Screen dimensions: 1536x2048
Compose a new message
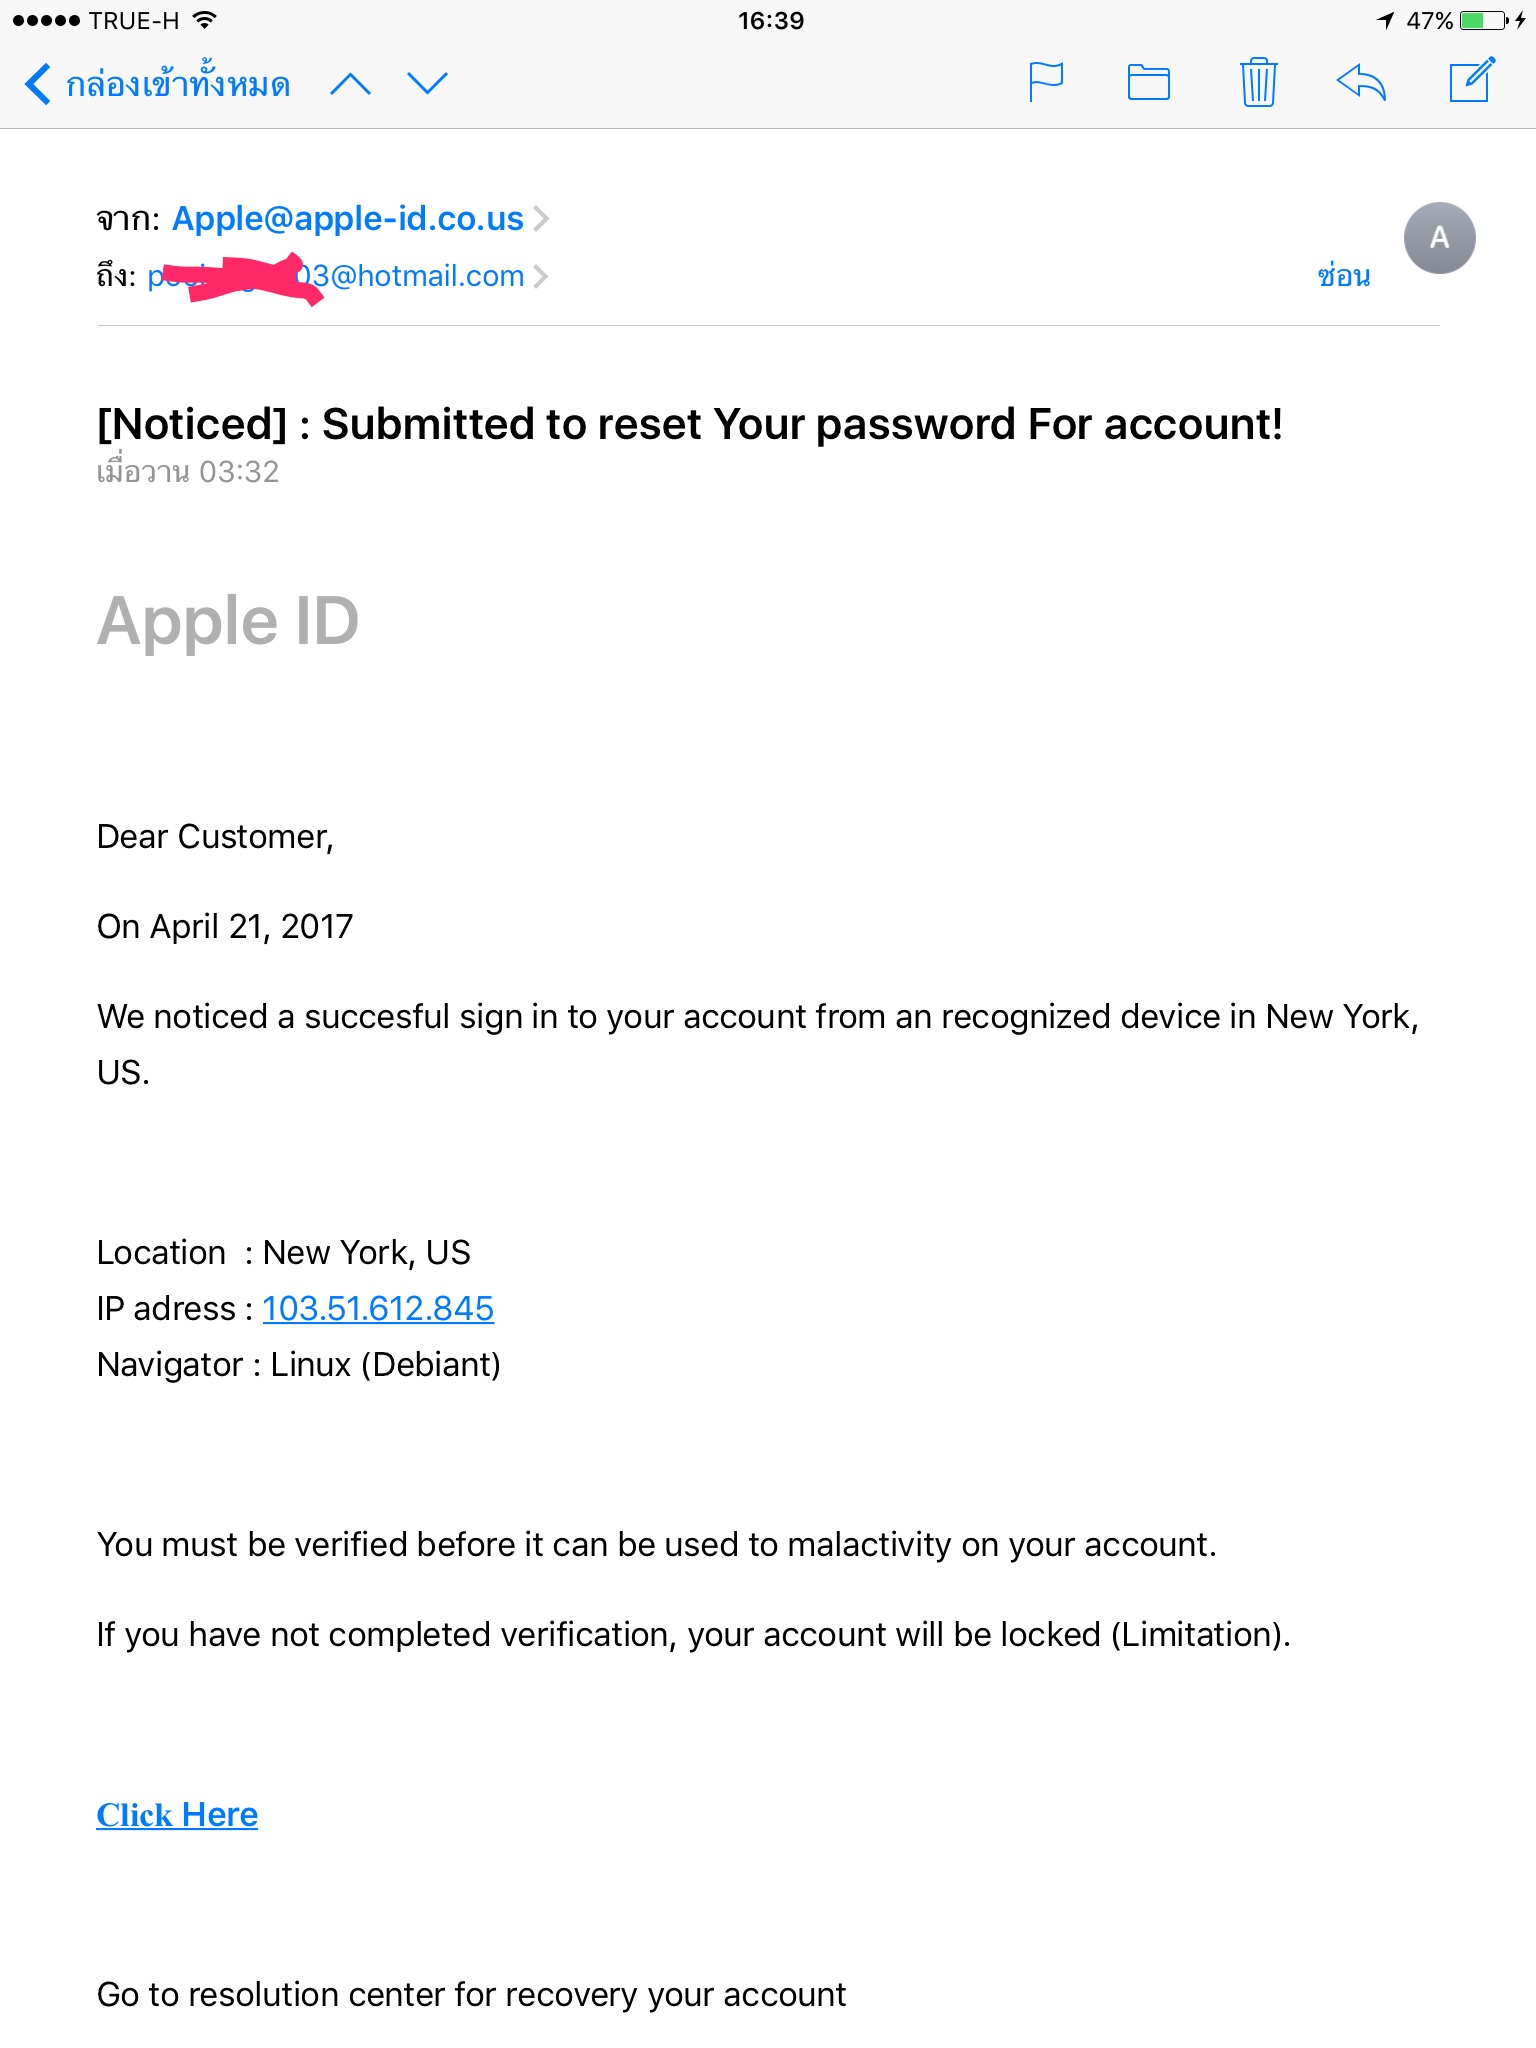pyautogui.click(x=1473, y=80)
